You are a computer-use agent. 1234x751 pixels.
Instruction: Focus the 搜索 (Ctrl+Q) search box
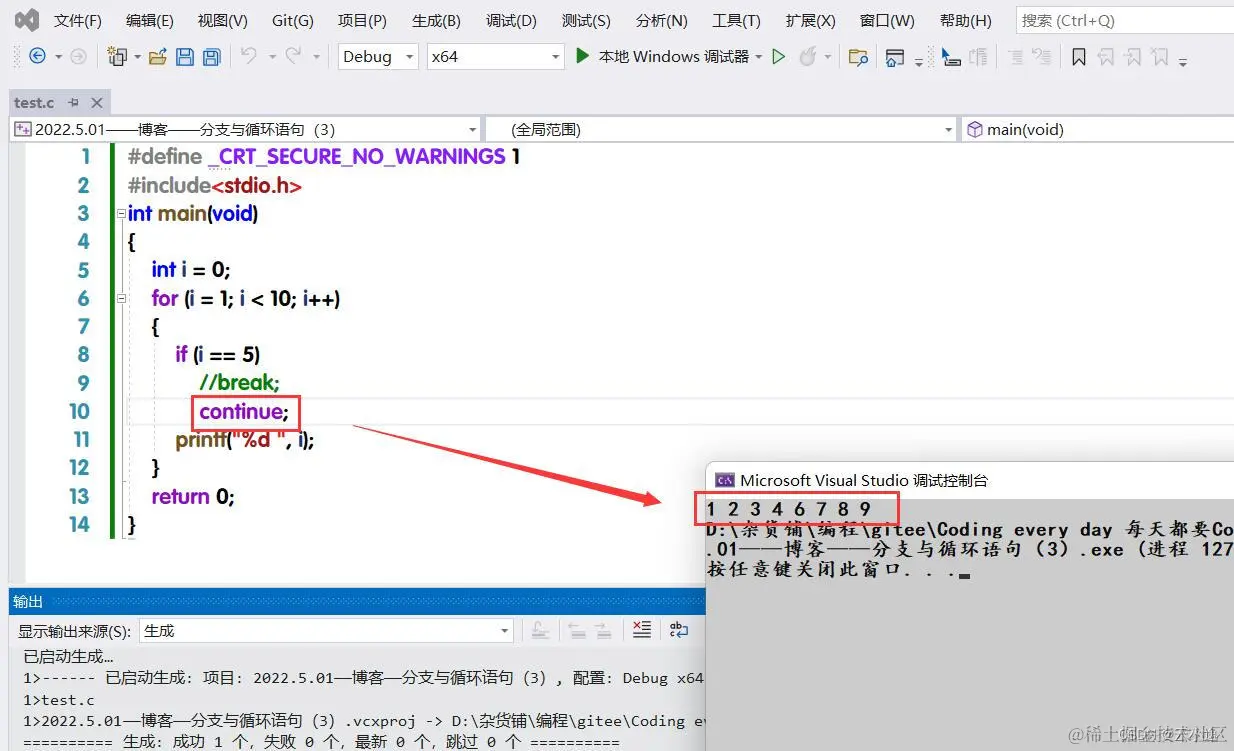1124,20
